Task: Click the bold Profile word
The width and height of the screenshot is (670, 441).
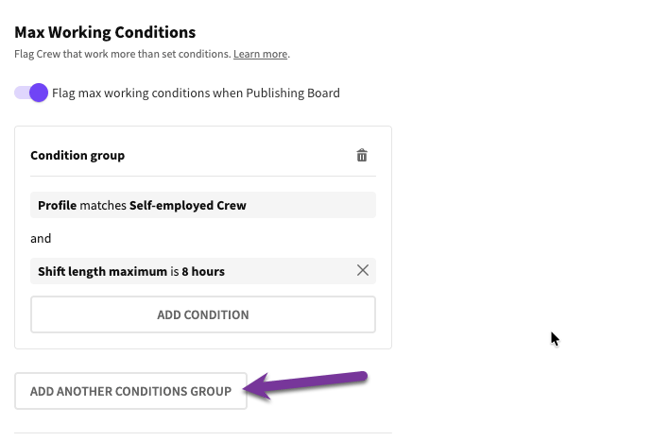Action: tap(57, 205)
